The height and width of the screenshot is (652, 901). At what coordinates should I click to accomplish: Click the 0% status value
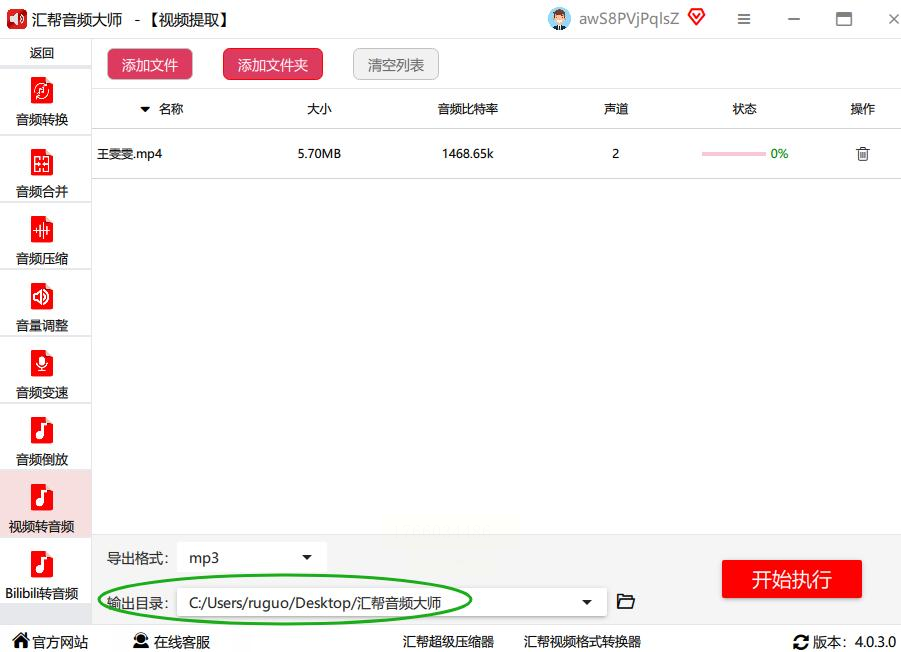click(779, 153)
